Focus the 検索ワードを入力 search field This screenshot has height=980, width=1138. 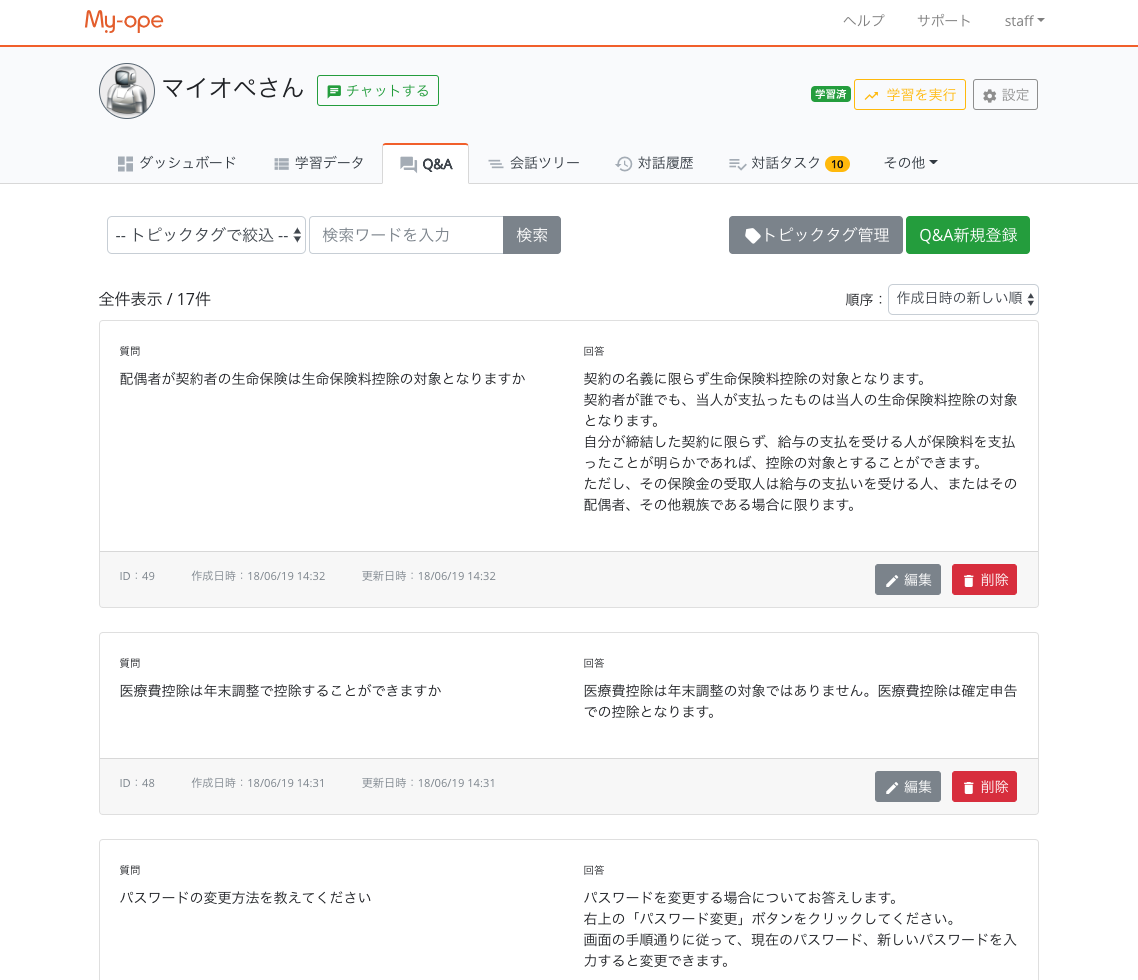pyautogui.click(x=406, y=235)
